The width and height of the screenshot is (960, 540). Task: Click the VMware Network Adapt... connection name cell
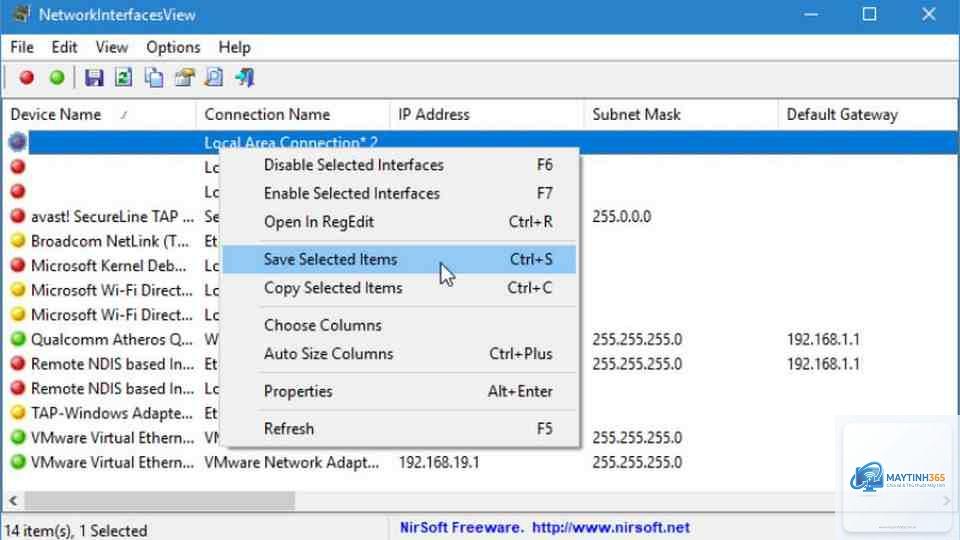click(291, 462)
